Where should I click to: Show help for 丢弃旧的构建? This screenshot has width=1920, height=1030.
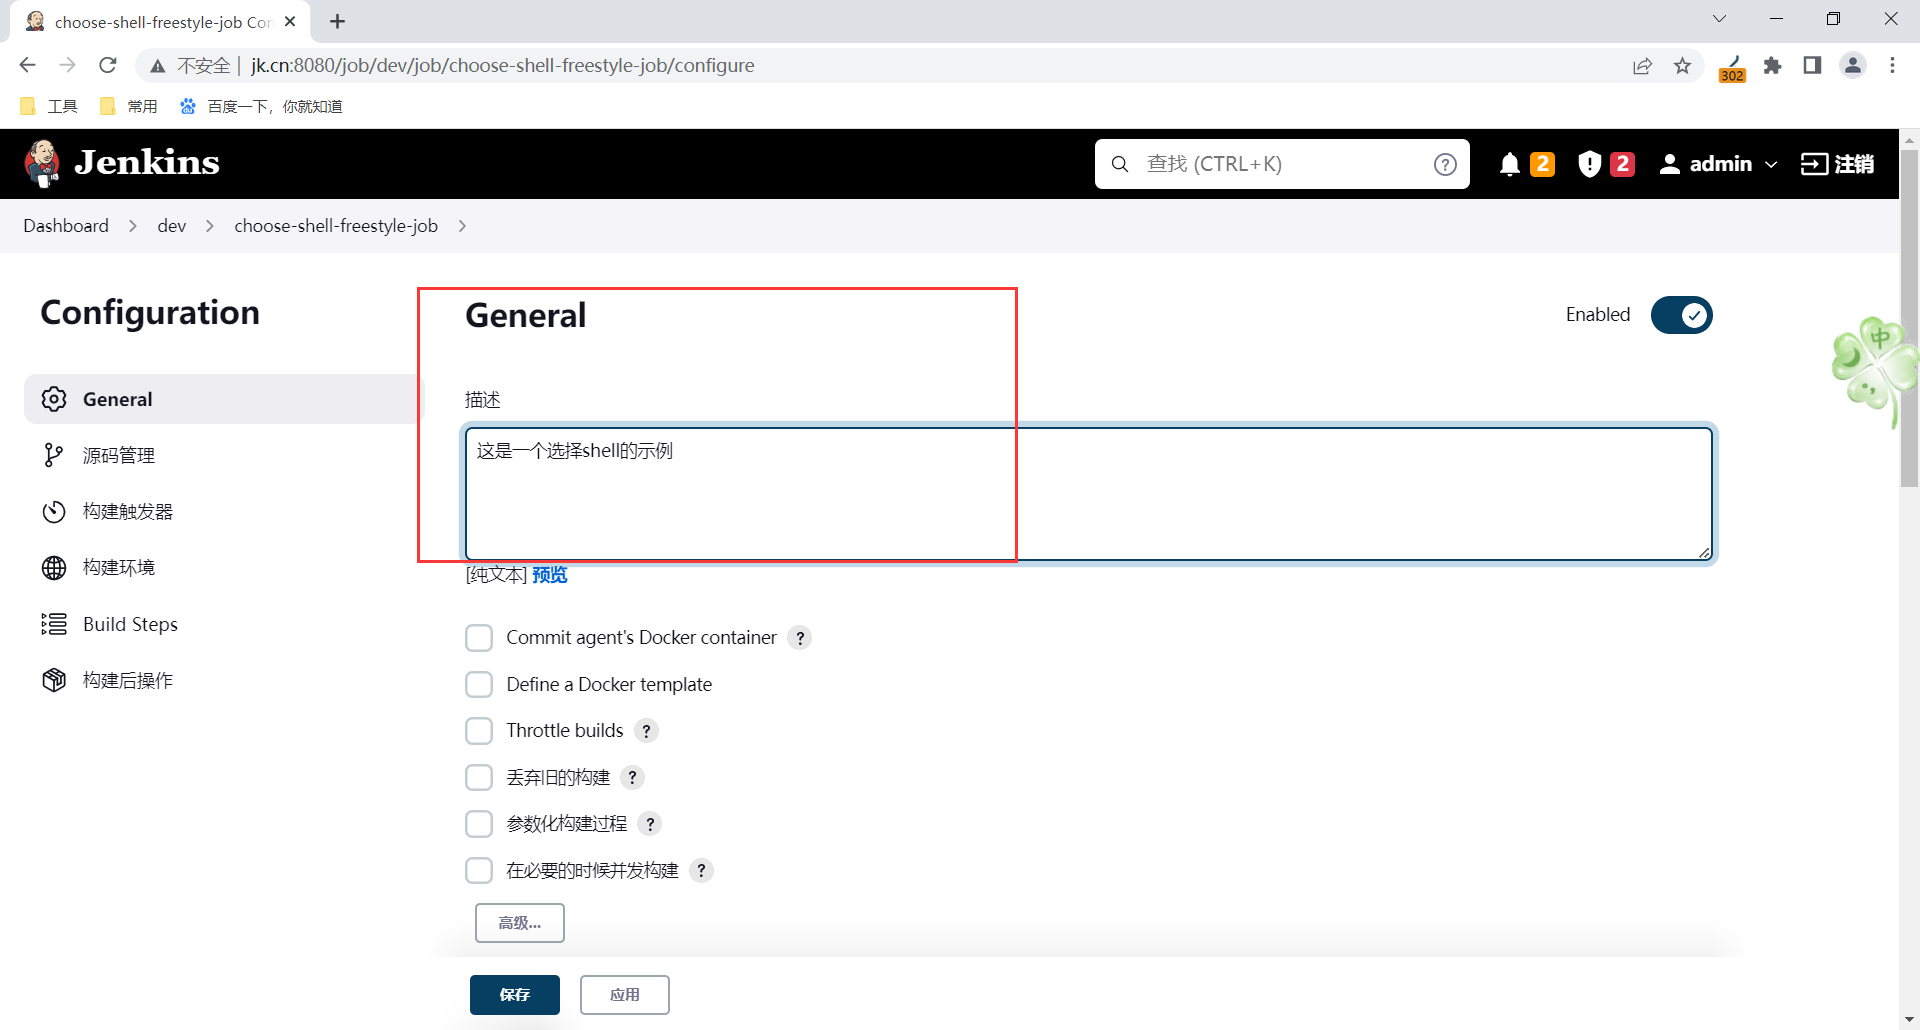click(x=633, y=778)
